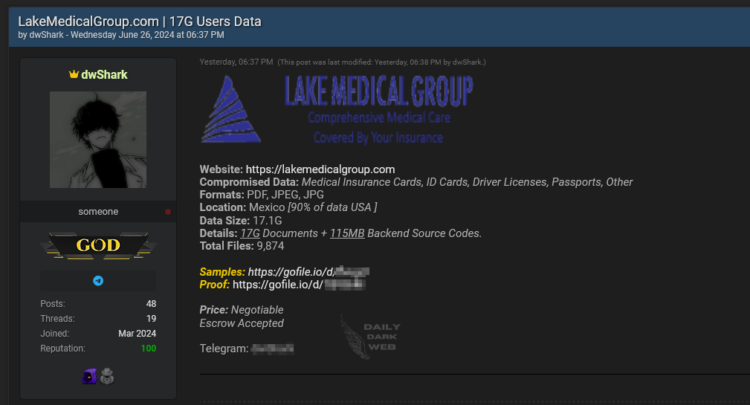Click the blurred Telegram handle
This screenshot has width=750, height=405.
[272, 349]
